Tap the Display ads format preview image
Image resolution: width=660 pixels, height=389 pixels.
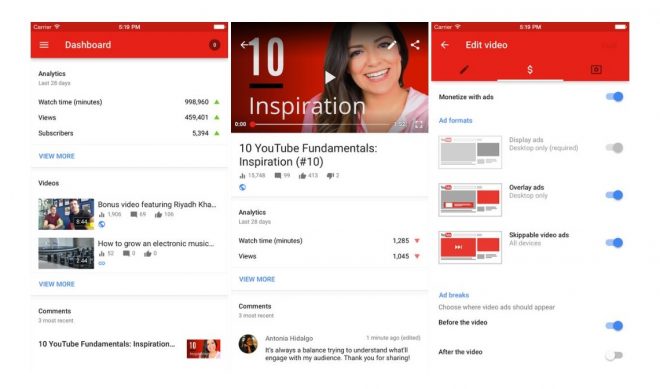[470, 152]
